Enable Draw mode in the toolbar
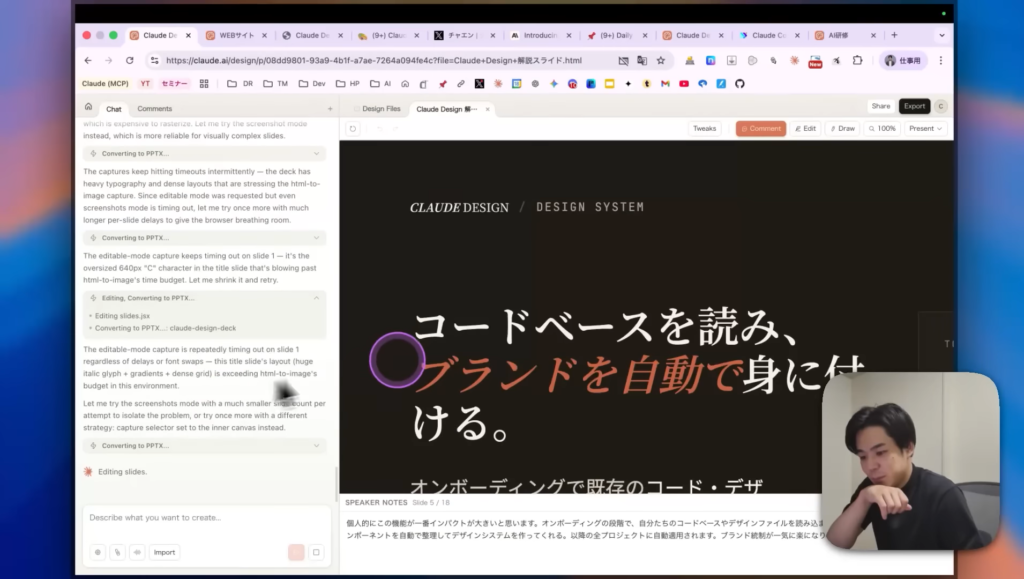 840,129
